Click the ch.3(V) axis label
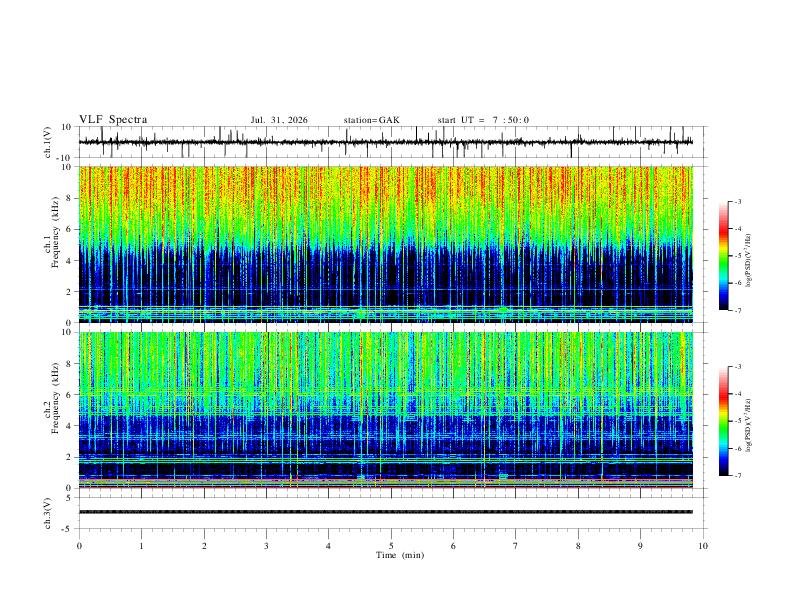 tap(48, 514)
